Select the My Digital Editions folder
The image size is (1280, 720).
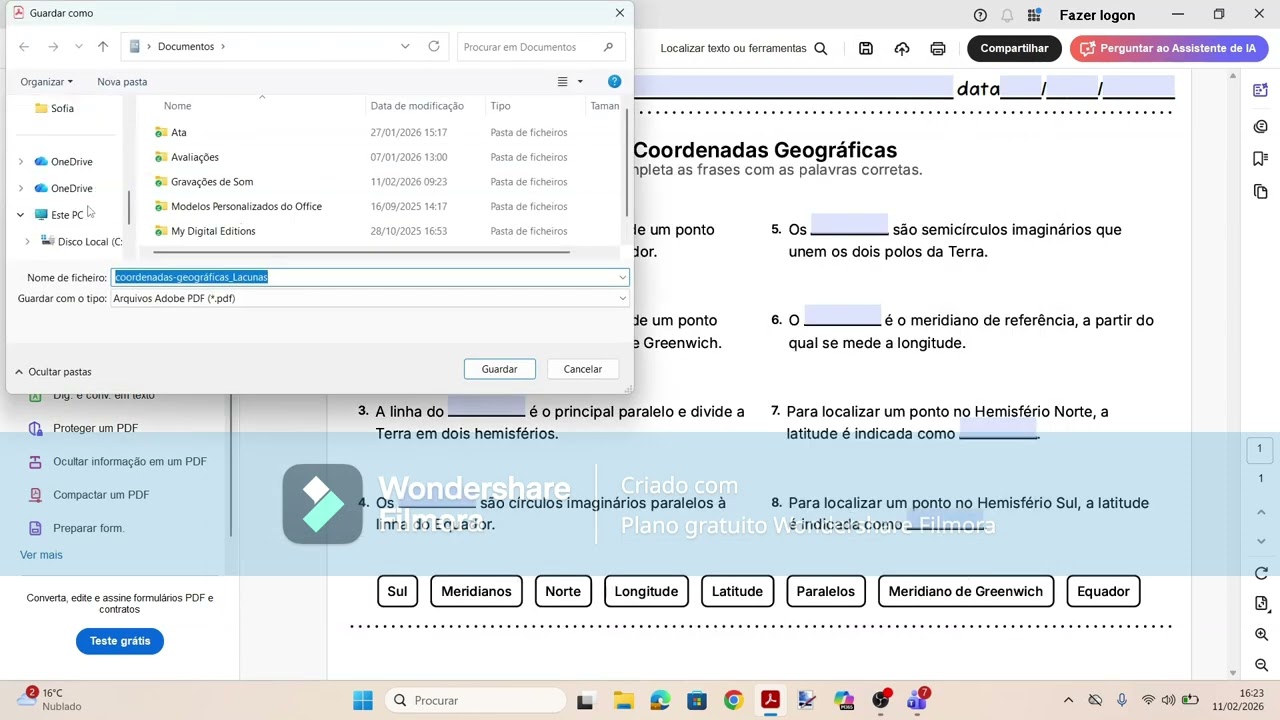[x=213, y=231]
